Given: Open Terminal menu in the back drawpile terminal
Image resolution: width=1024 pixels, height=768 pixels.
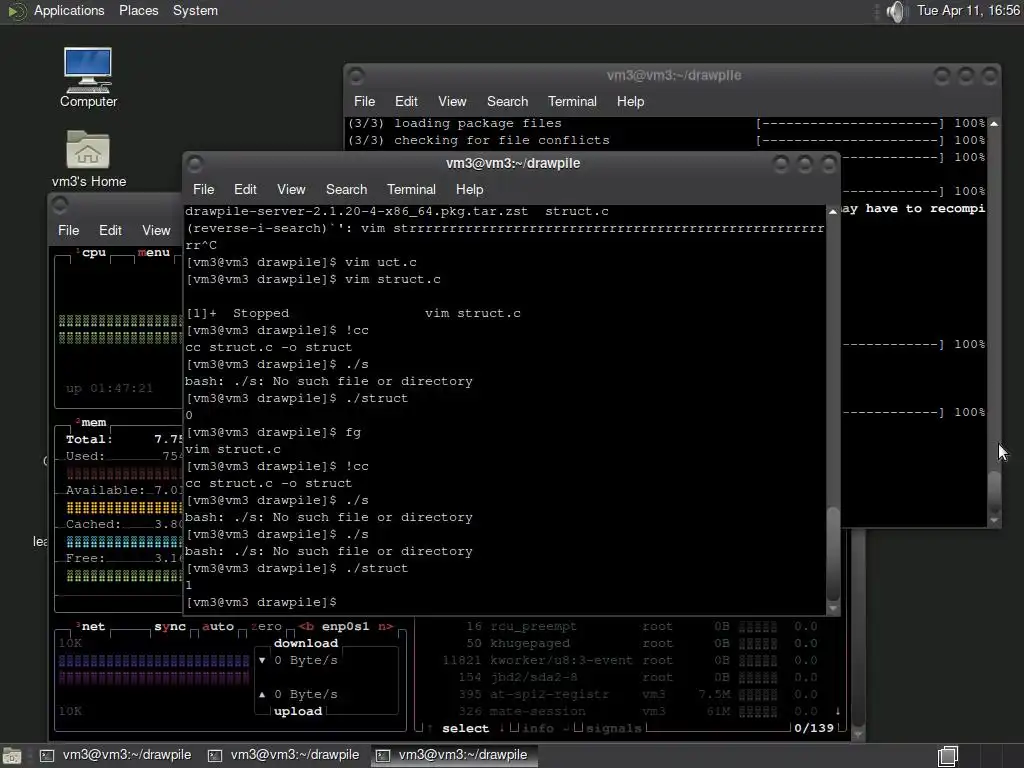Looking at the screenshot, I should click(x=573, y=102).
